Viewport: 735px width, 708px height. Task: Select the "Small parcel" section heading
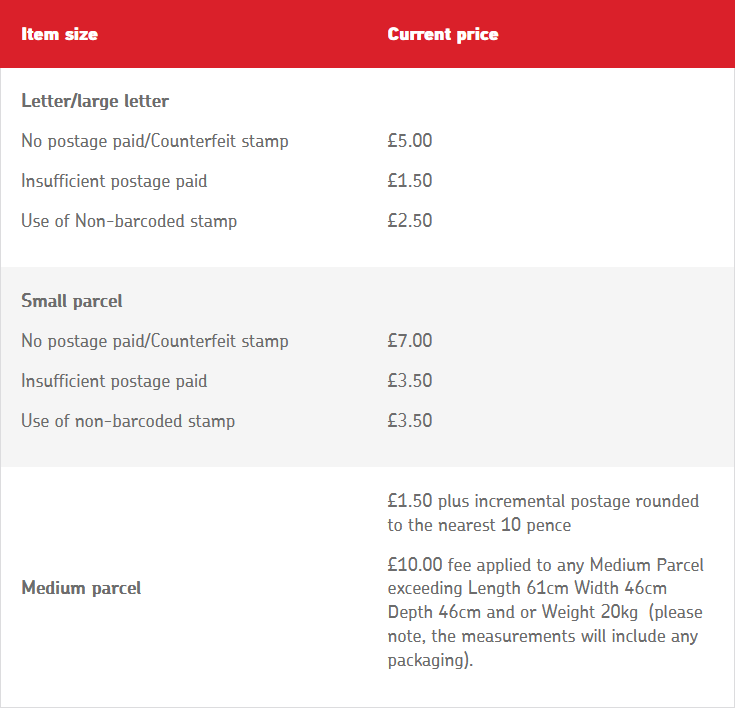pyautogui.click(x=72, y=301)
